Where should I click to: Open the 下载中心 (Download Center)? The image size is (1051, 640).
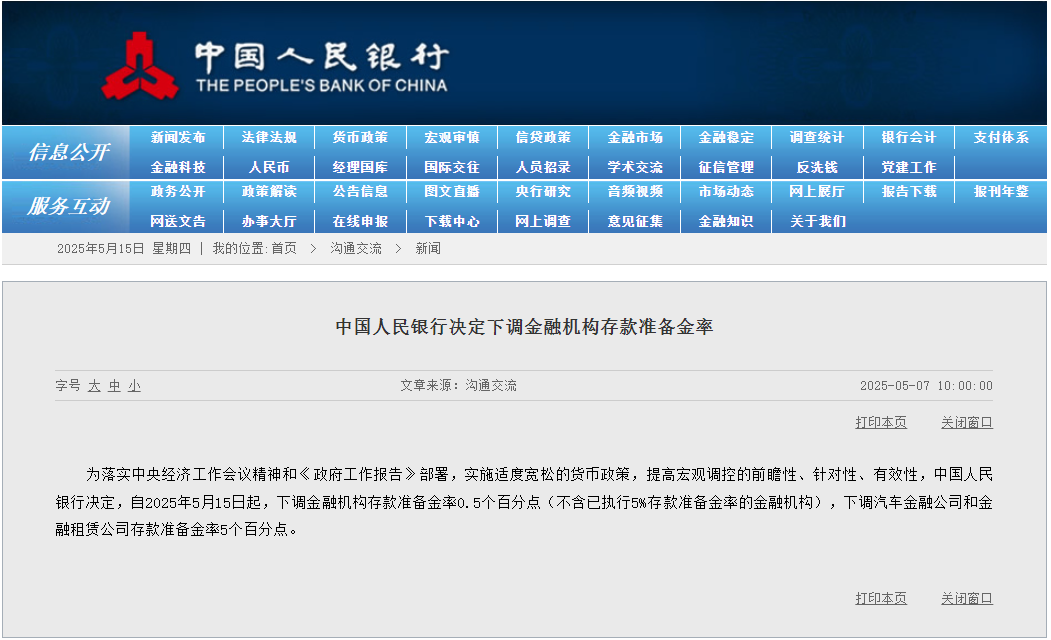[451, 220]
